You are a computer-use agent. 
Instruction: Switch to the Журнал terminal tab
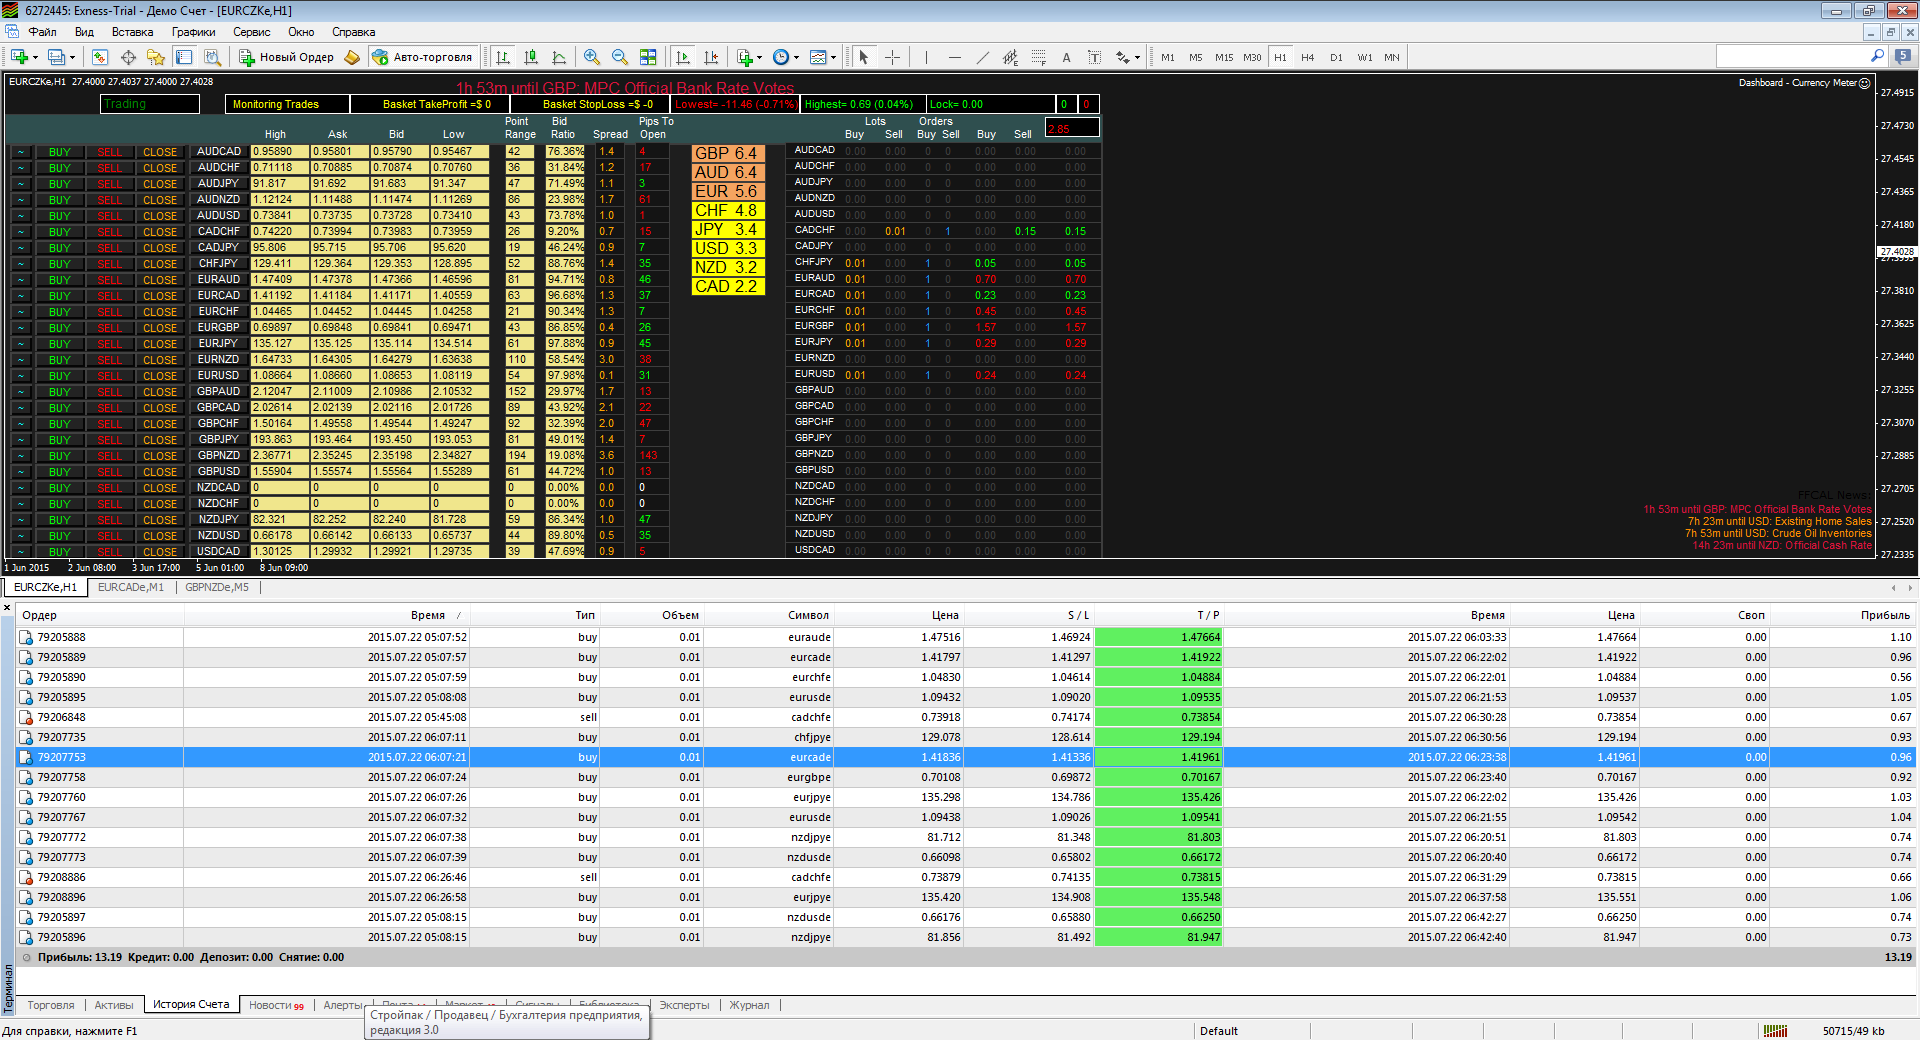749,1005
